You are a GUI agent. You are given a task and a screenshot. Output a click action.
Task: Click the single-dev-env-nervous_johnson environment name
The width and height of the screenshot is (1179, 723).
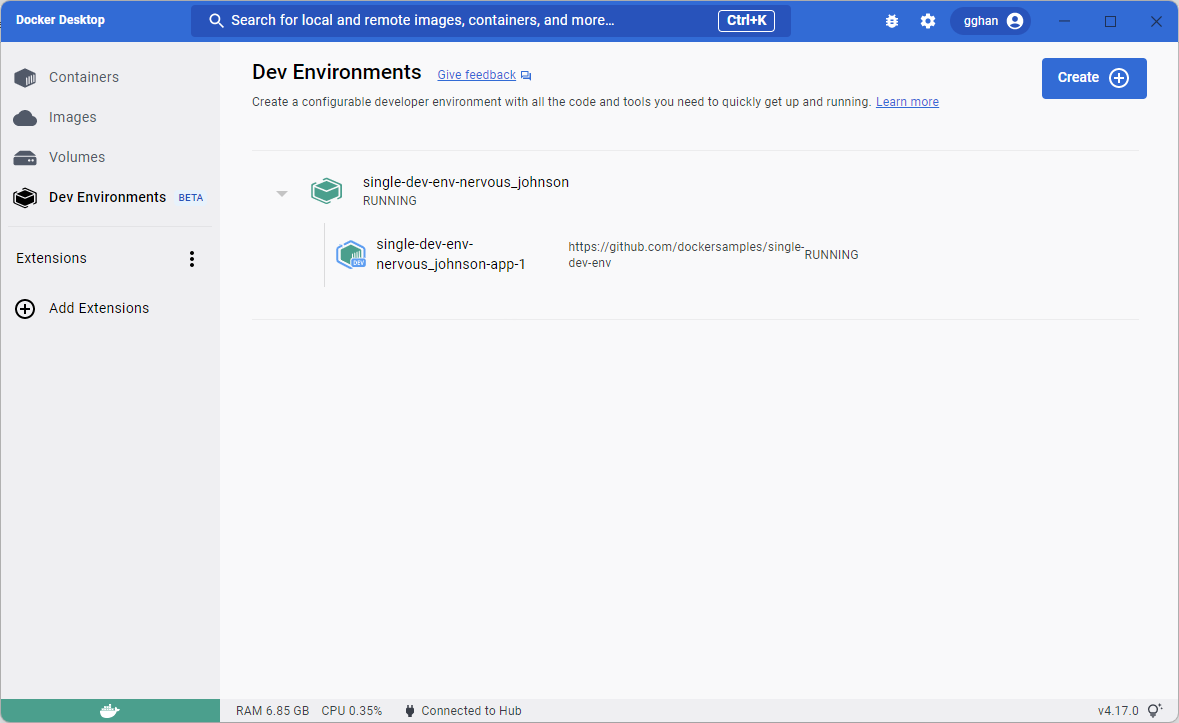(x=465, y=182)
